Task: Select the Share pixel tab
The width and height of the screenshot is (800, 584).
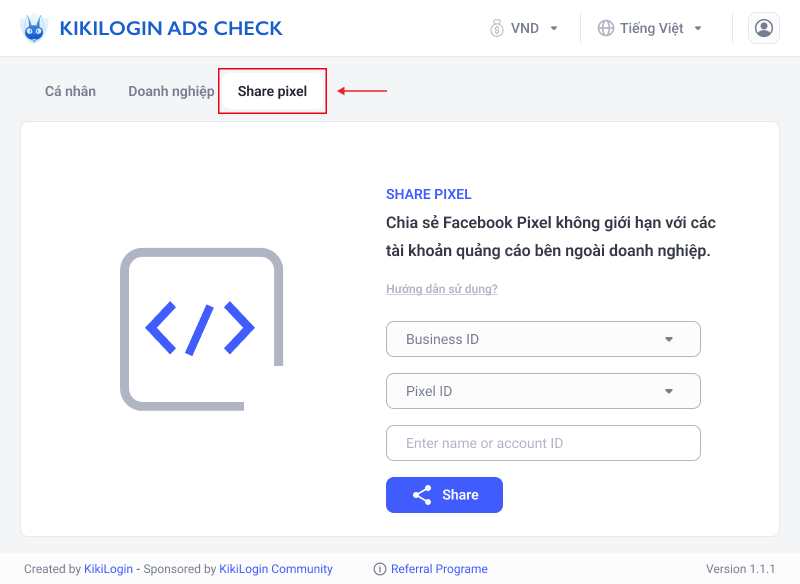Action: click(x=272, y=91)
